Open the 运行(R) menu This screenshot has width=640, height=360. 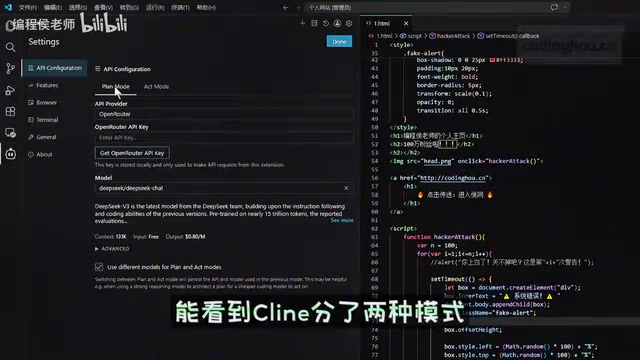[155, 7]
